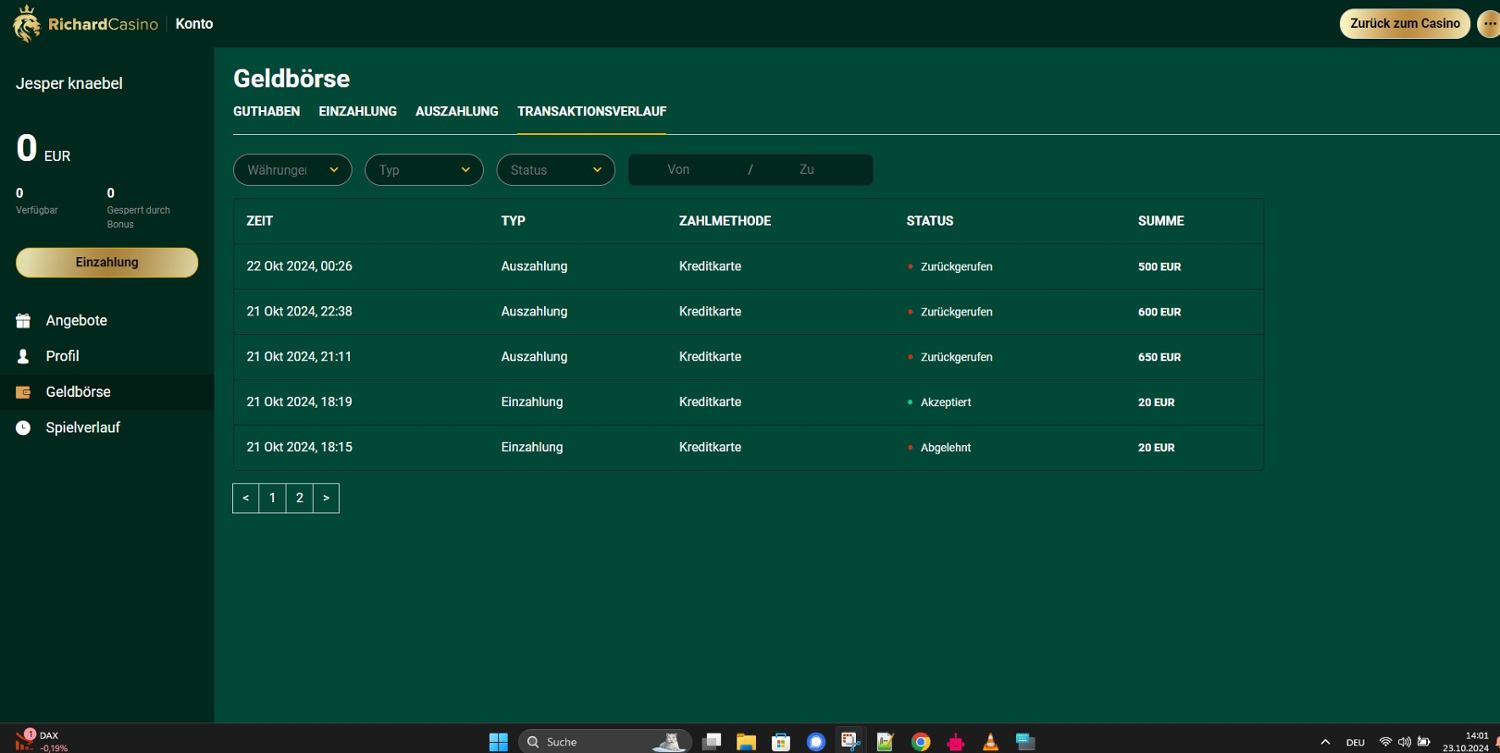Image resolution: width=1500 pixels, height=753 pixels.
Task: Click the Zu end date field
Action: tap(807, 170)
